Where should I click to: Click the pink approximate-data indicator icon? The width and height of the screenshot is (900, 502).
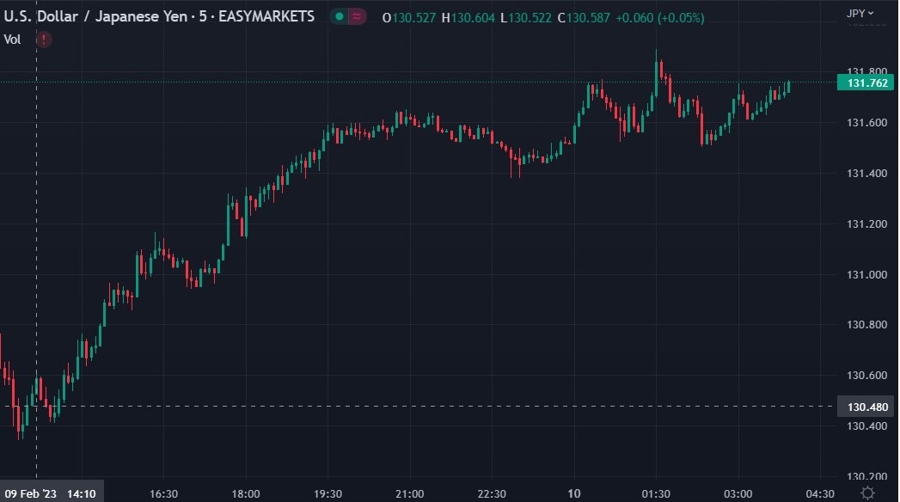(356, 17)
